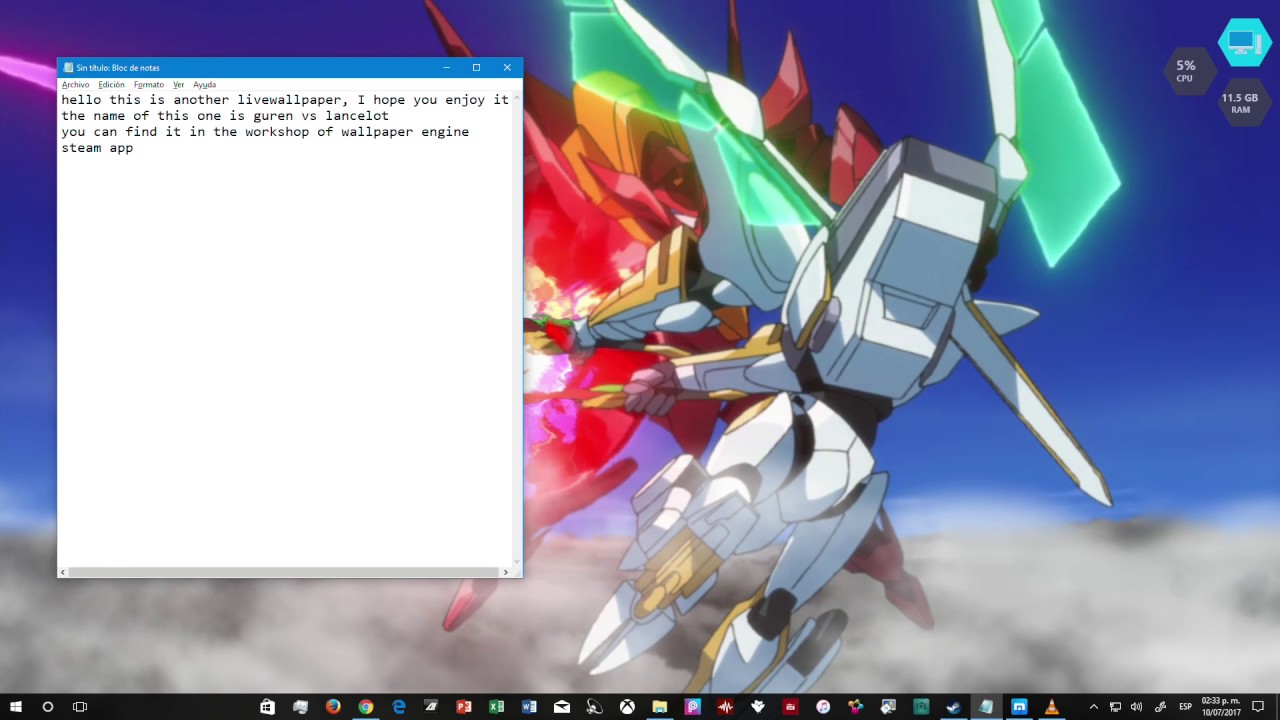Screen dimensions: 1280x720
Task: Open network status tray icon
Action: (1116, 707)
